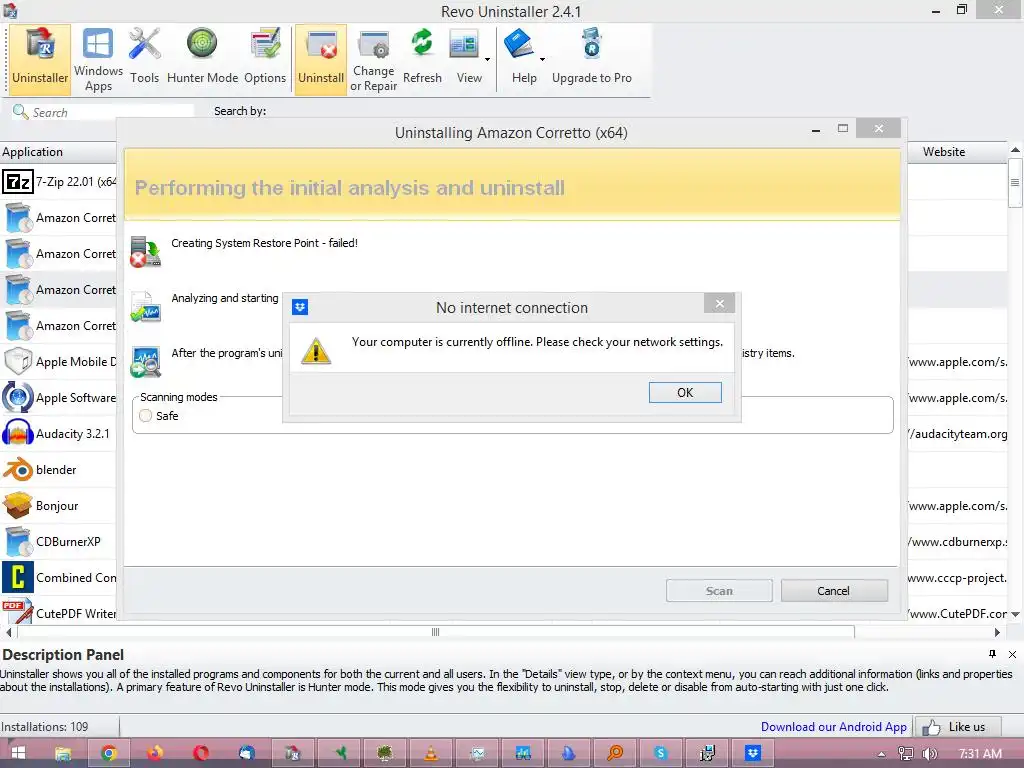This screenshot has height=768, width=1024.
Task: Maximize the Uninstalling Amazon Corretto window
Action: click(x=843, y=128)
